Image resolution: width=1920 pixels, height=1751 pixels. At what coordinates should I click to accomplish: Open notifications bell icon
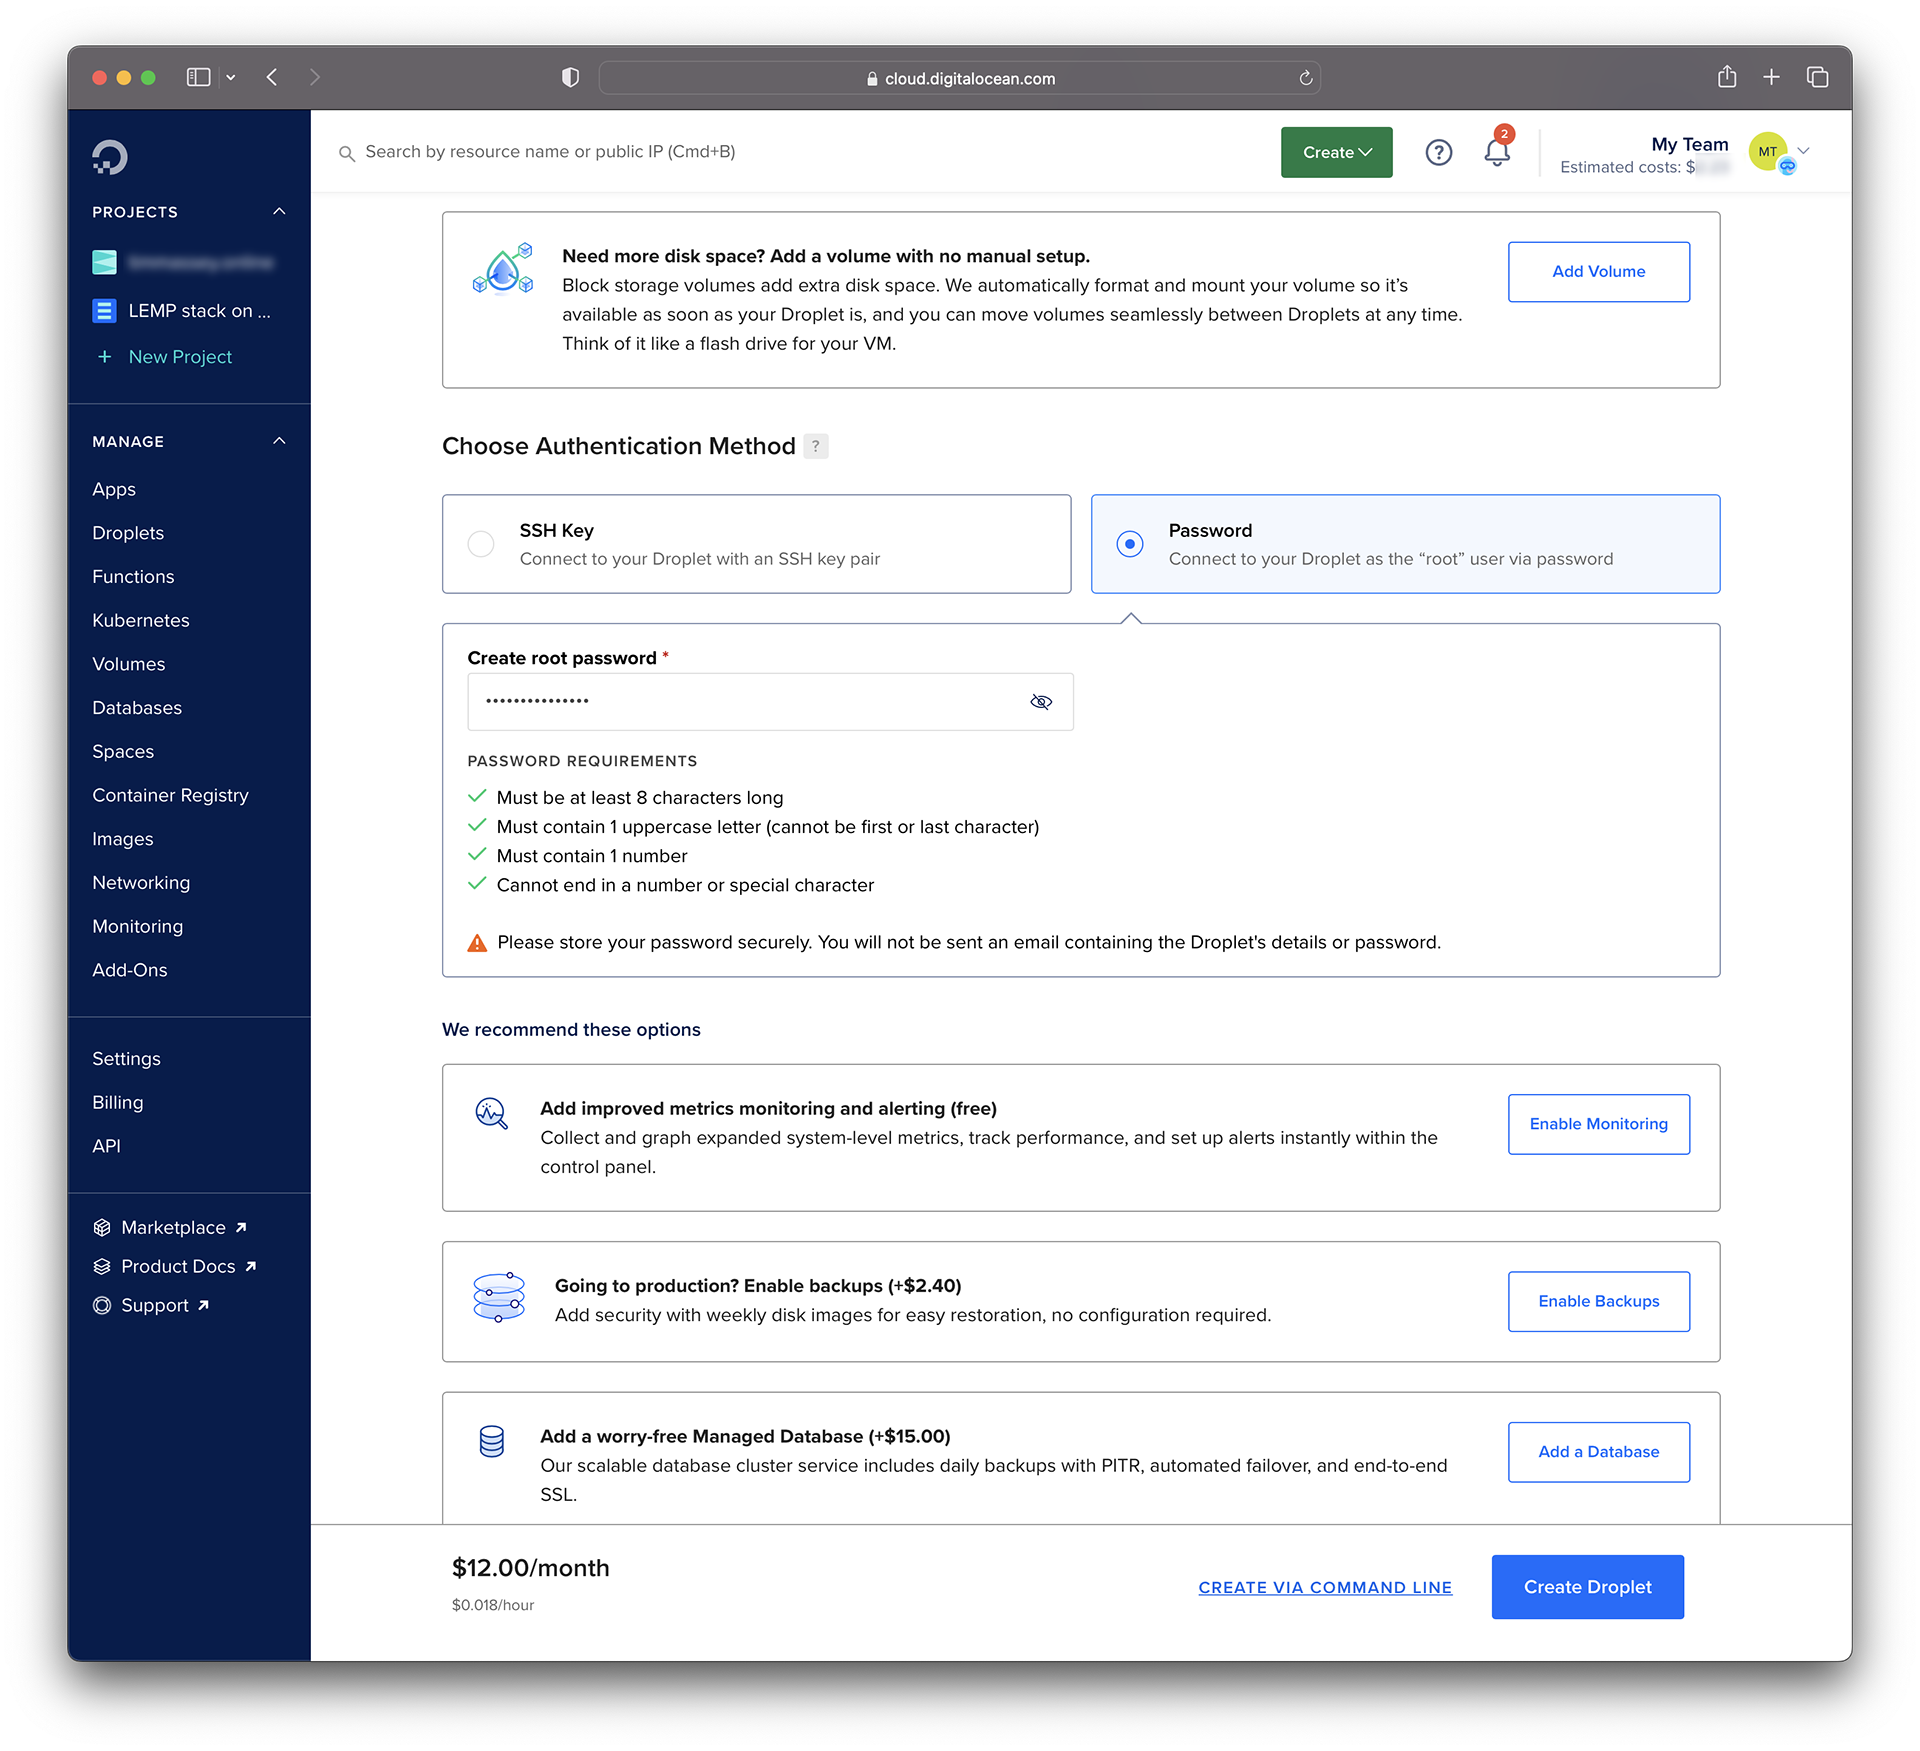tap(1497, 152)
